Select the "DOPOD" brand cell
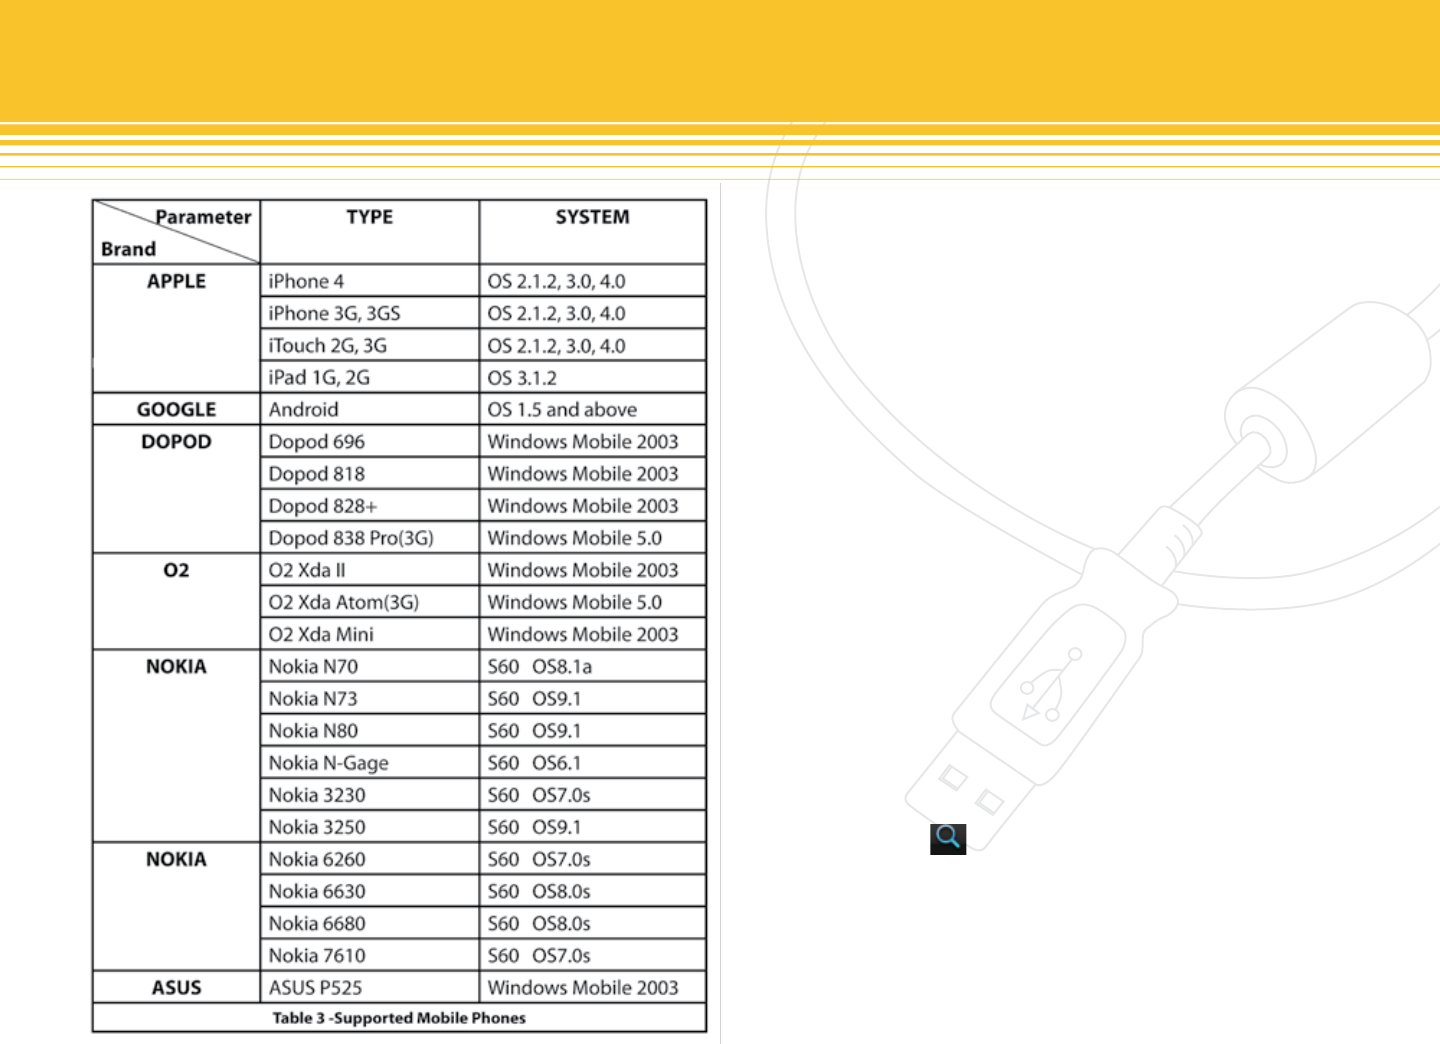Image resolution: width=1440 pixels, height=1044 pixels. pyautogui.click(x=177, y=489)
